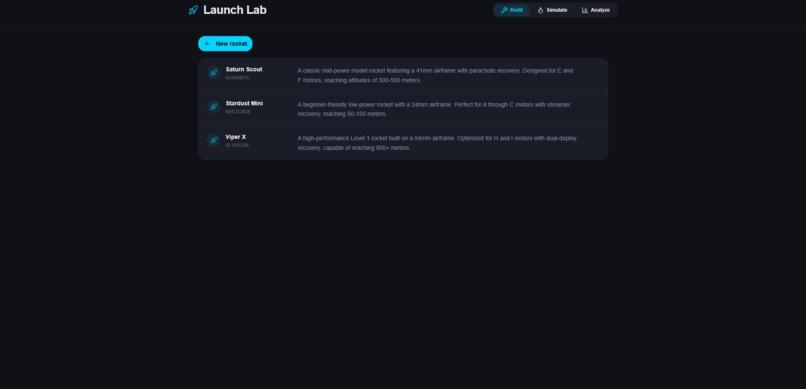Click the Viper X rocket icon
Image resolution: width=806 pixels, height=389 pixels.
(214, 140)
